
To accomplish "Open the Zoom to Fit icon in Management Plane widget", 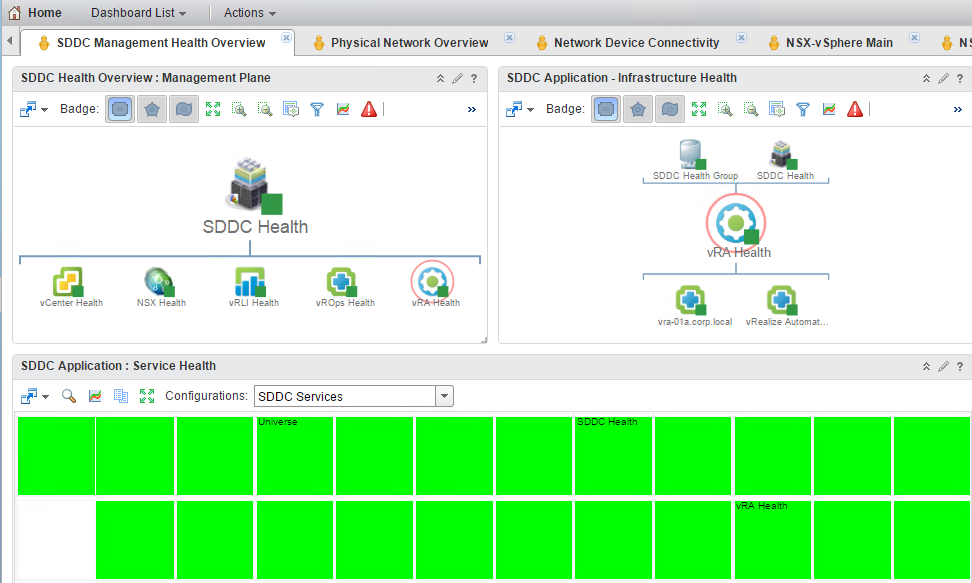I will [x=213, y=109].
